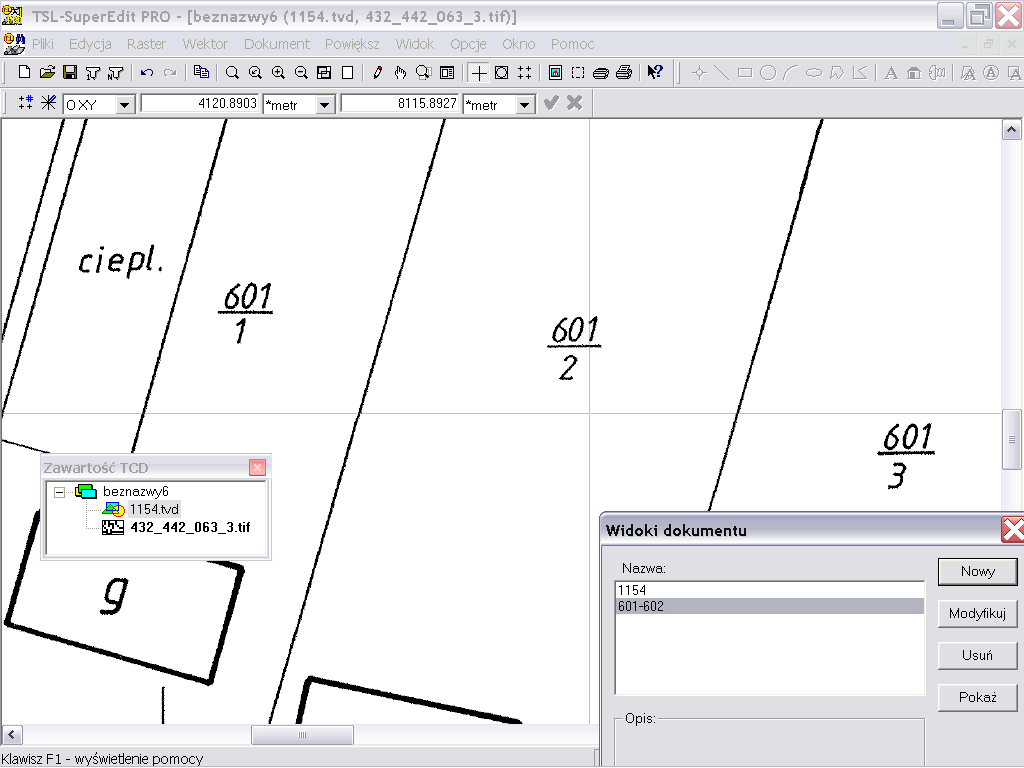Screen dimensions: 1024x768
Task: Open the Raster menu
Action: pyautogui.click(x=146, y=44)
